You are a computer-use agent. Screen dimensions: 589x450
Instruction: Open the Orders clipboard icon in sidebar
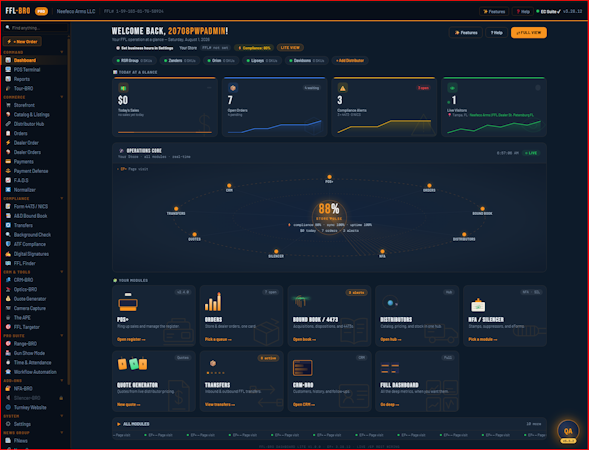(8, 133)
